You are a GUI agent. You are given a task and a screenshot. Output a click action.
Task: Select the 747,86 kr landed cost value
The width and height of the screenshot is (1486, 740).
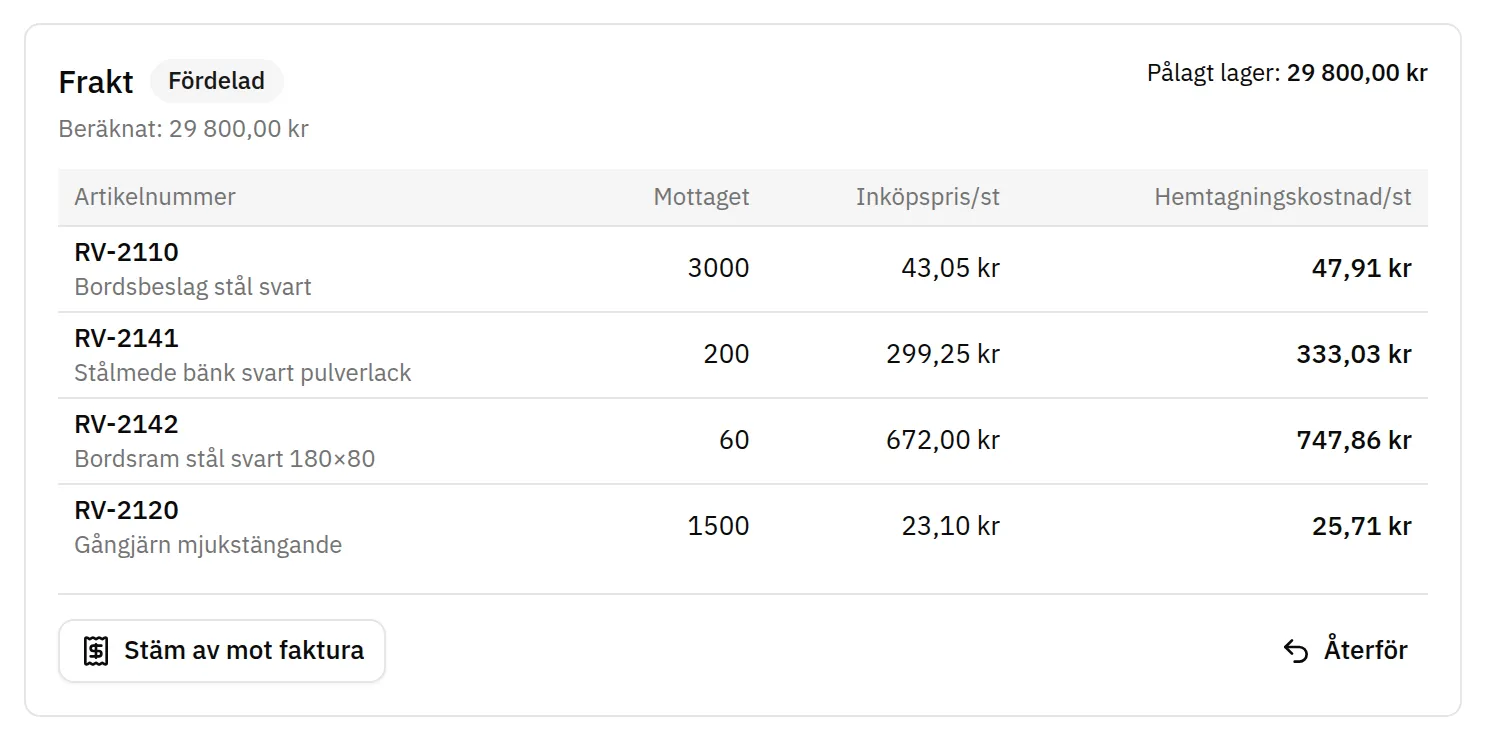pyautogui.click(x=1354, y=440)
